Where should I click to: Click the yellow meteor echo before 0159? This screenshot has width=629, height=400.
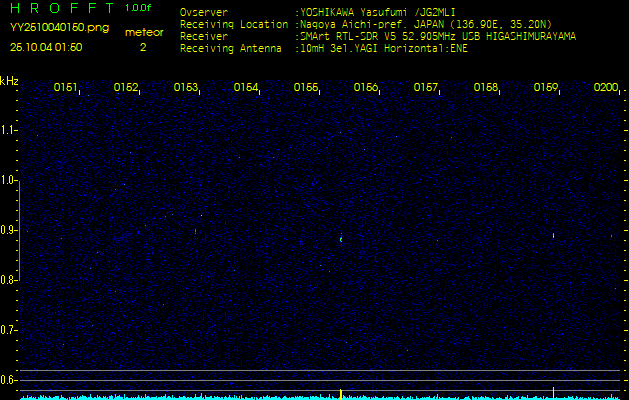point(553,236)
